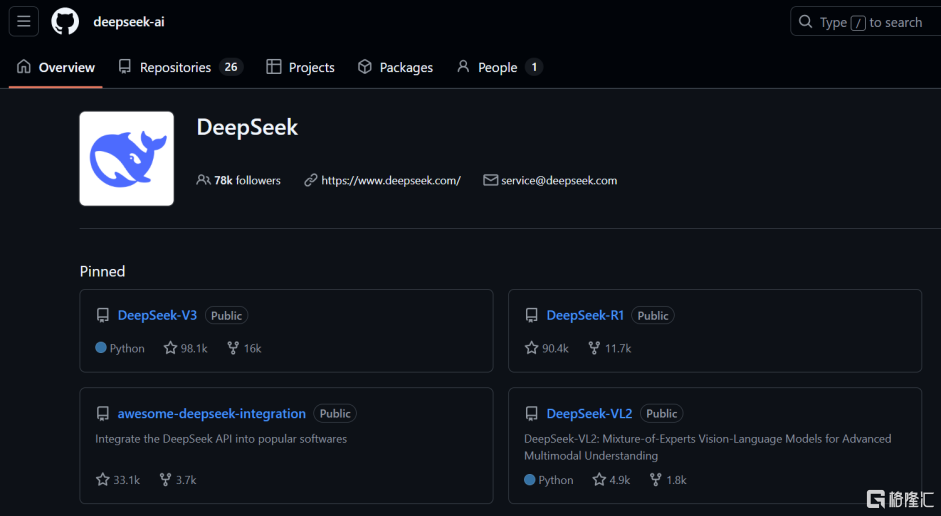This screenshot has width=941, height=516.
Task: View awesome-deepseek-integration stars (33.1k)
Action: pos(118,480)
